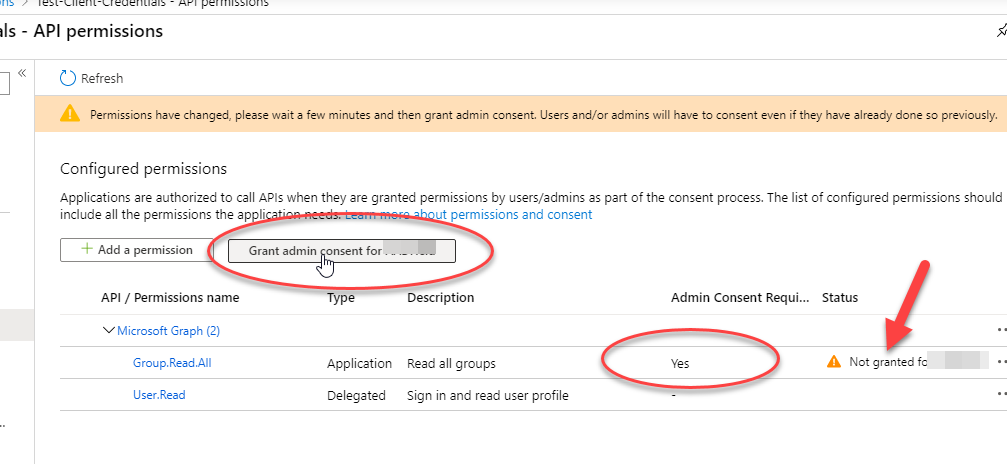The image size is (1007, 464).
Task: Collapse the side menu with double chevron
Action: [22, 73]
